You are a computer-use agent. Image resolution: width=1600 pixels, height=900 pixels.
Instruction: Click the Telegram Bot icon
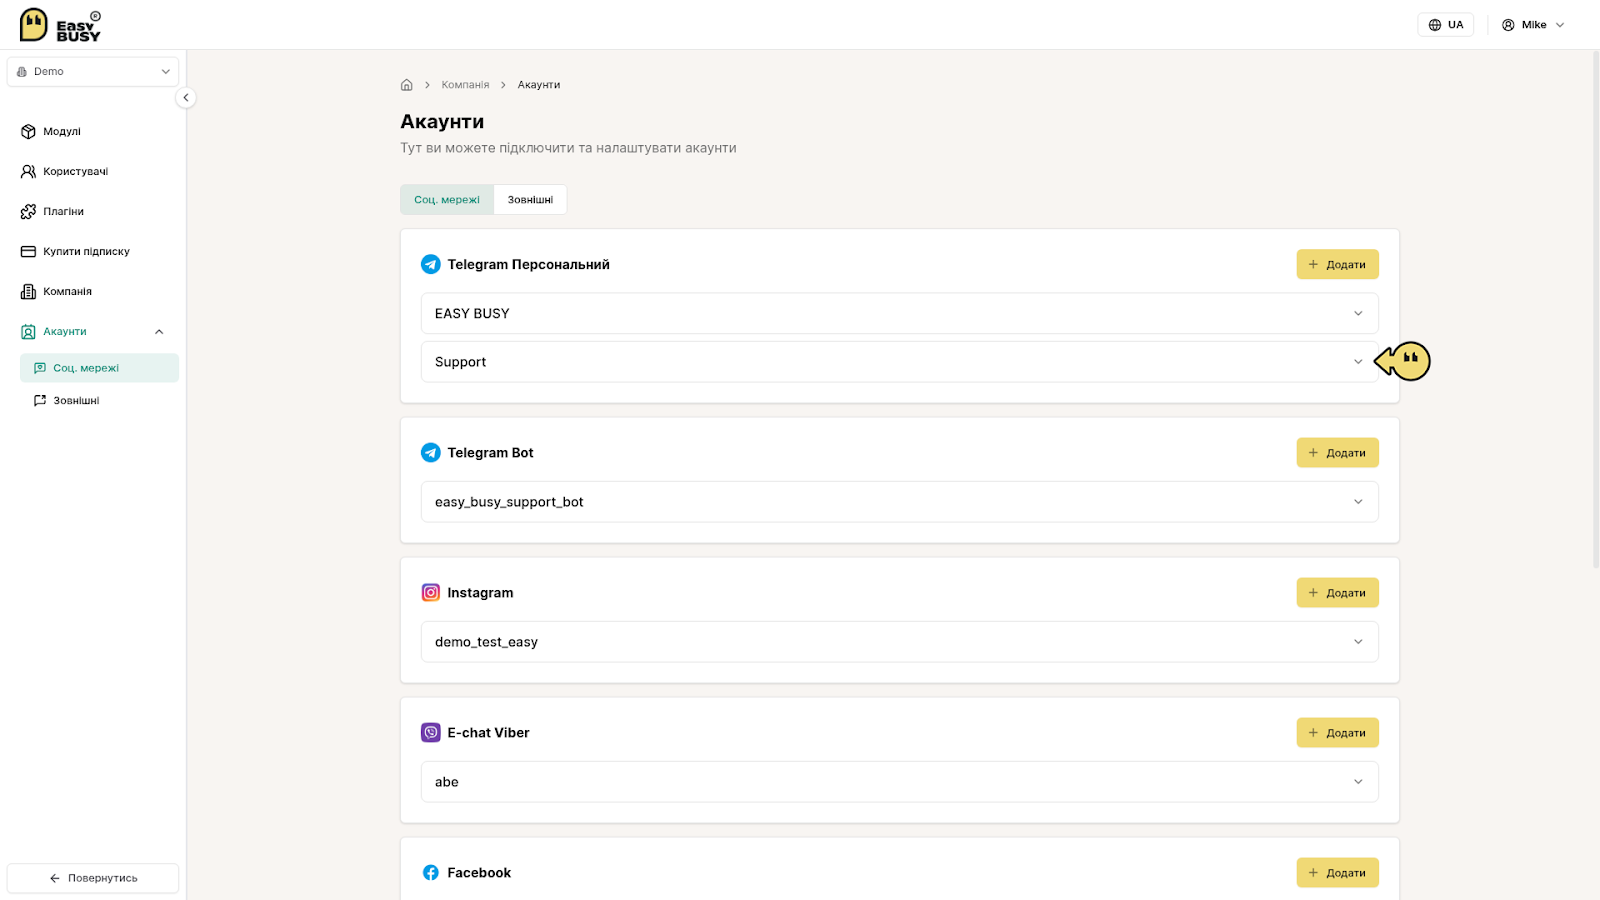[x=431, y=453]
